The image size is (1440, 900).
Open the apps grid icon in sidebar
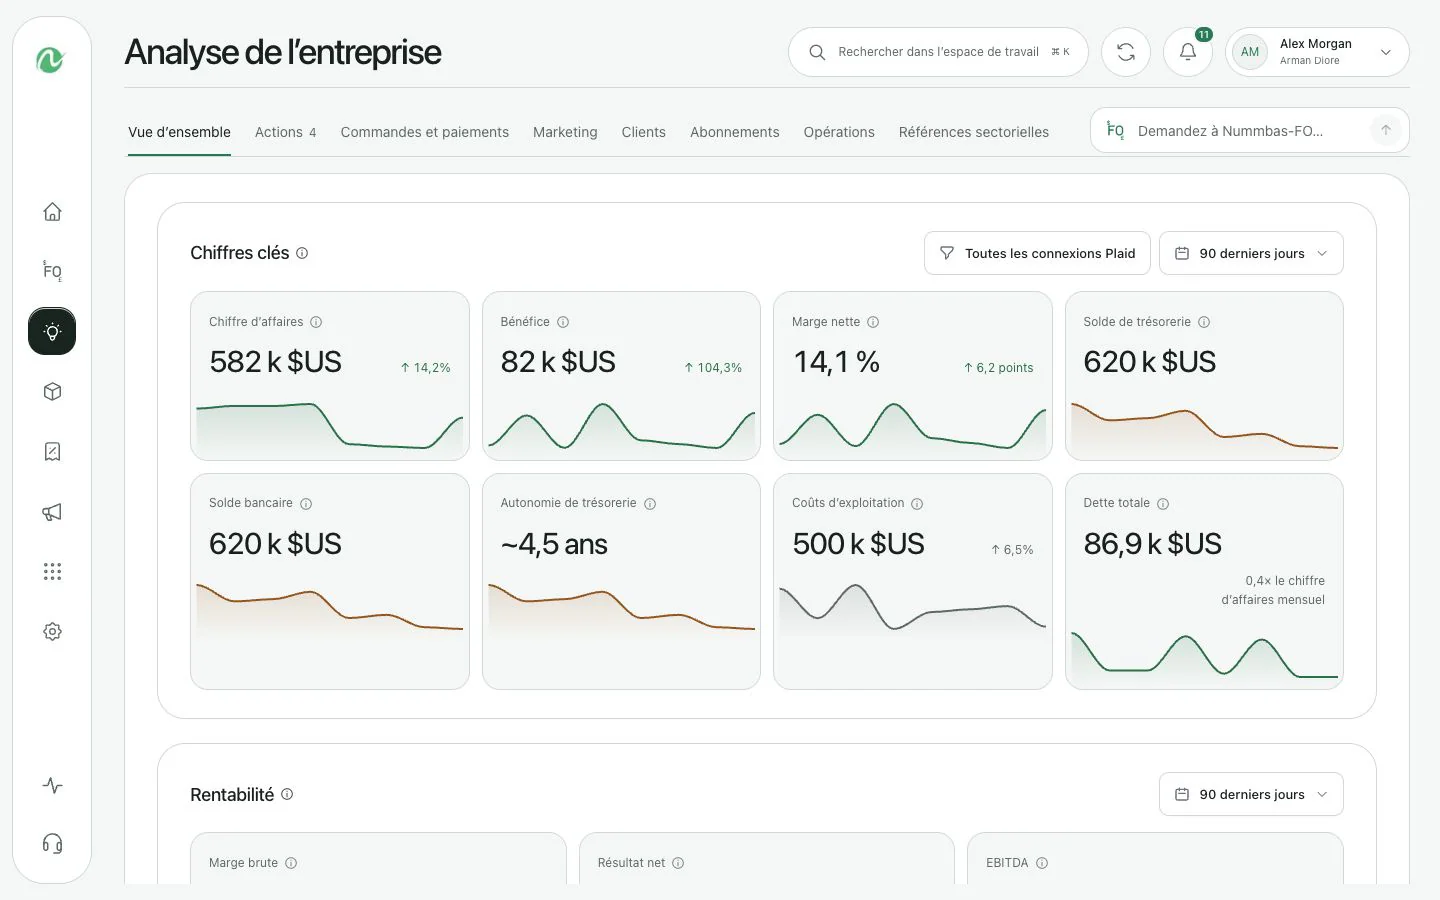52,572
